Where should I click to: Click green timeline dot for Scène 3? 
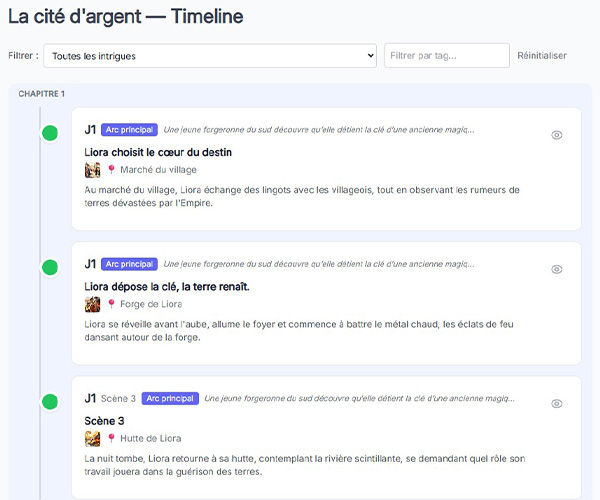[50, 402]
